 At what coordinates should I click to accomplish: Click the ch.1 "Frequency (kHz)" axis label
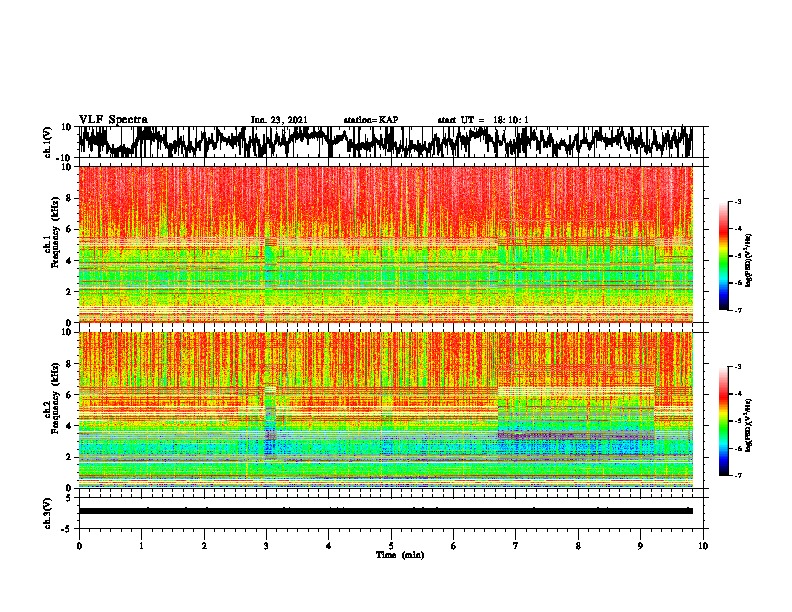[x=56, y=233]
